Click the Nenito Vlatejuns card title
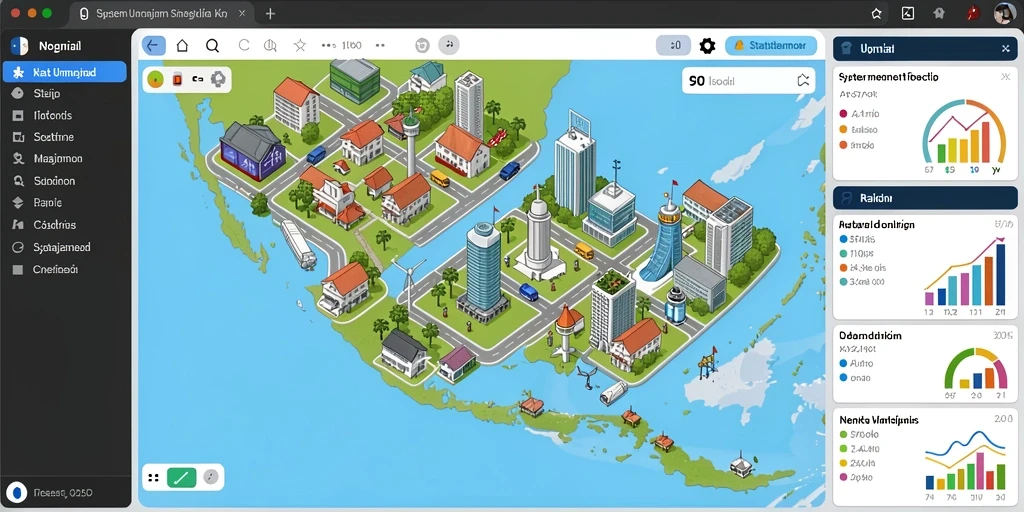The image size is (1024, 512). point(879,420)
